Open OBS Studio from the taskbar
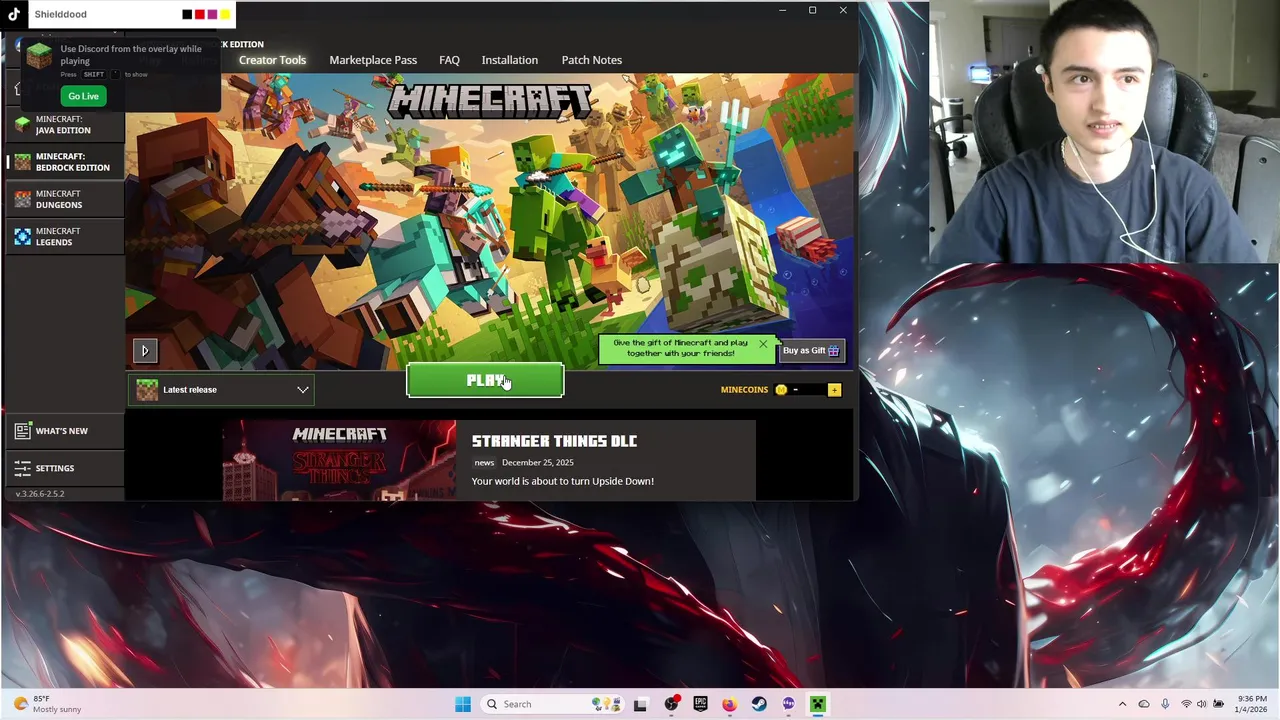Screen dimensions: 1280x720 click(x=671, y=704)
